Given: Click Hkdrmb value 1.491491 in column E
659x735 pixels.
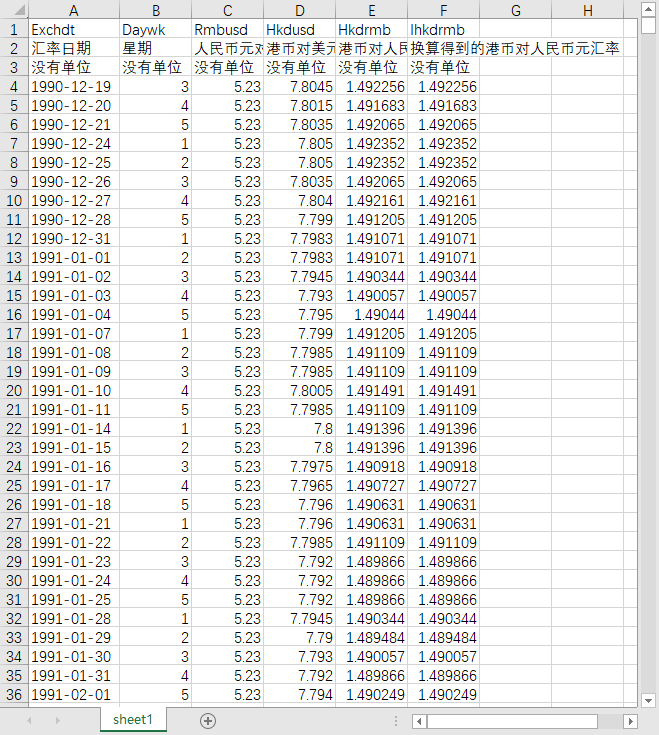Looking at the screenshot, I should click(x=371, y=390).
